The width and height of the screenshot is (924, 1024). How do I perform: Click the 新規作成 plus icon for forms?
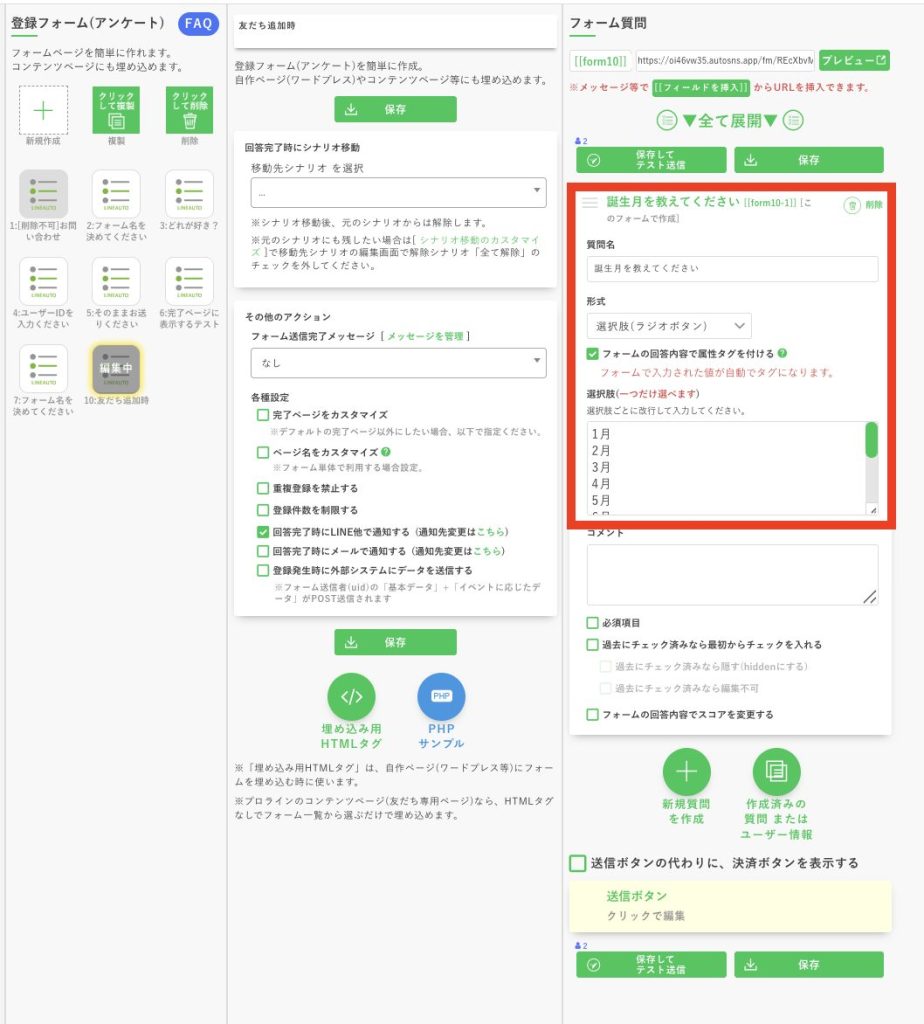tap(43, 110)
